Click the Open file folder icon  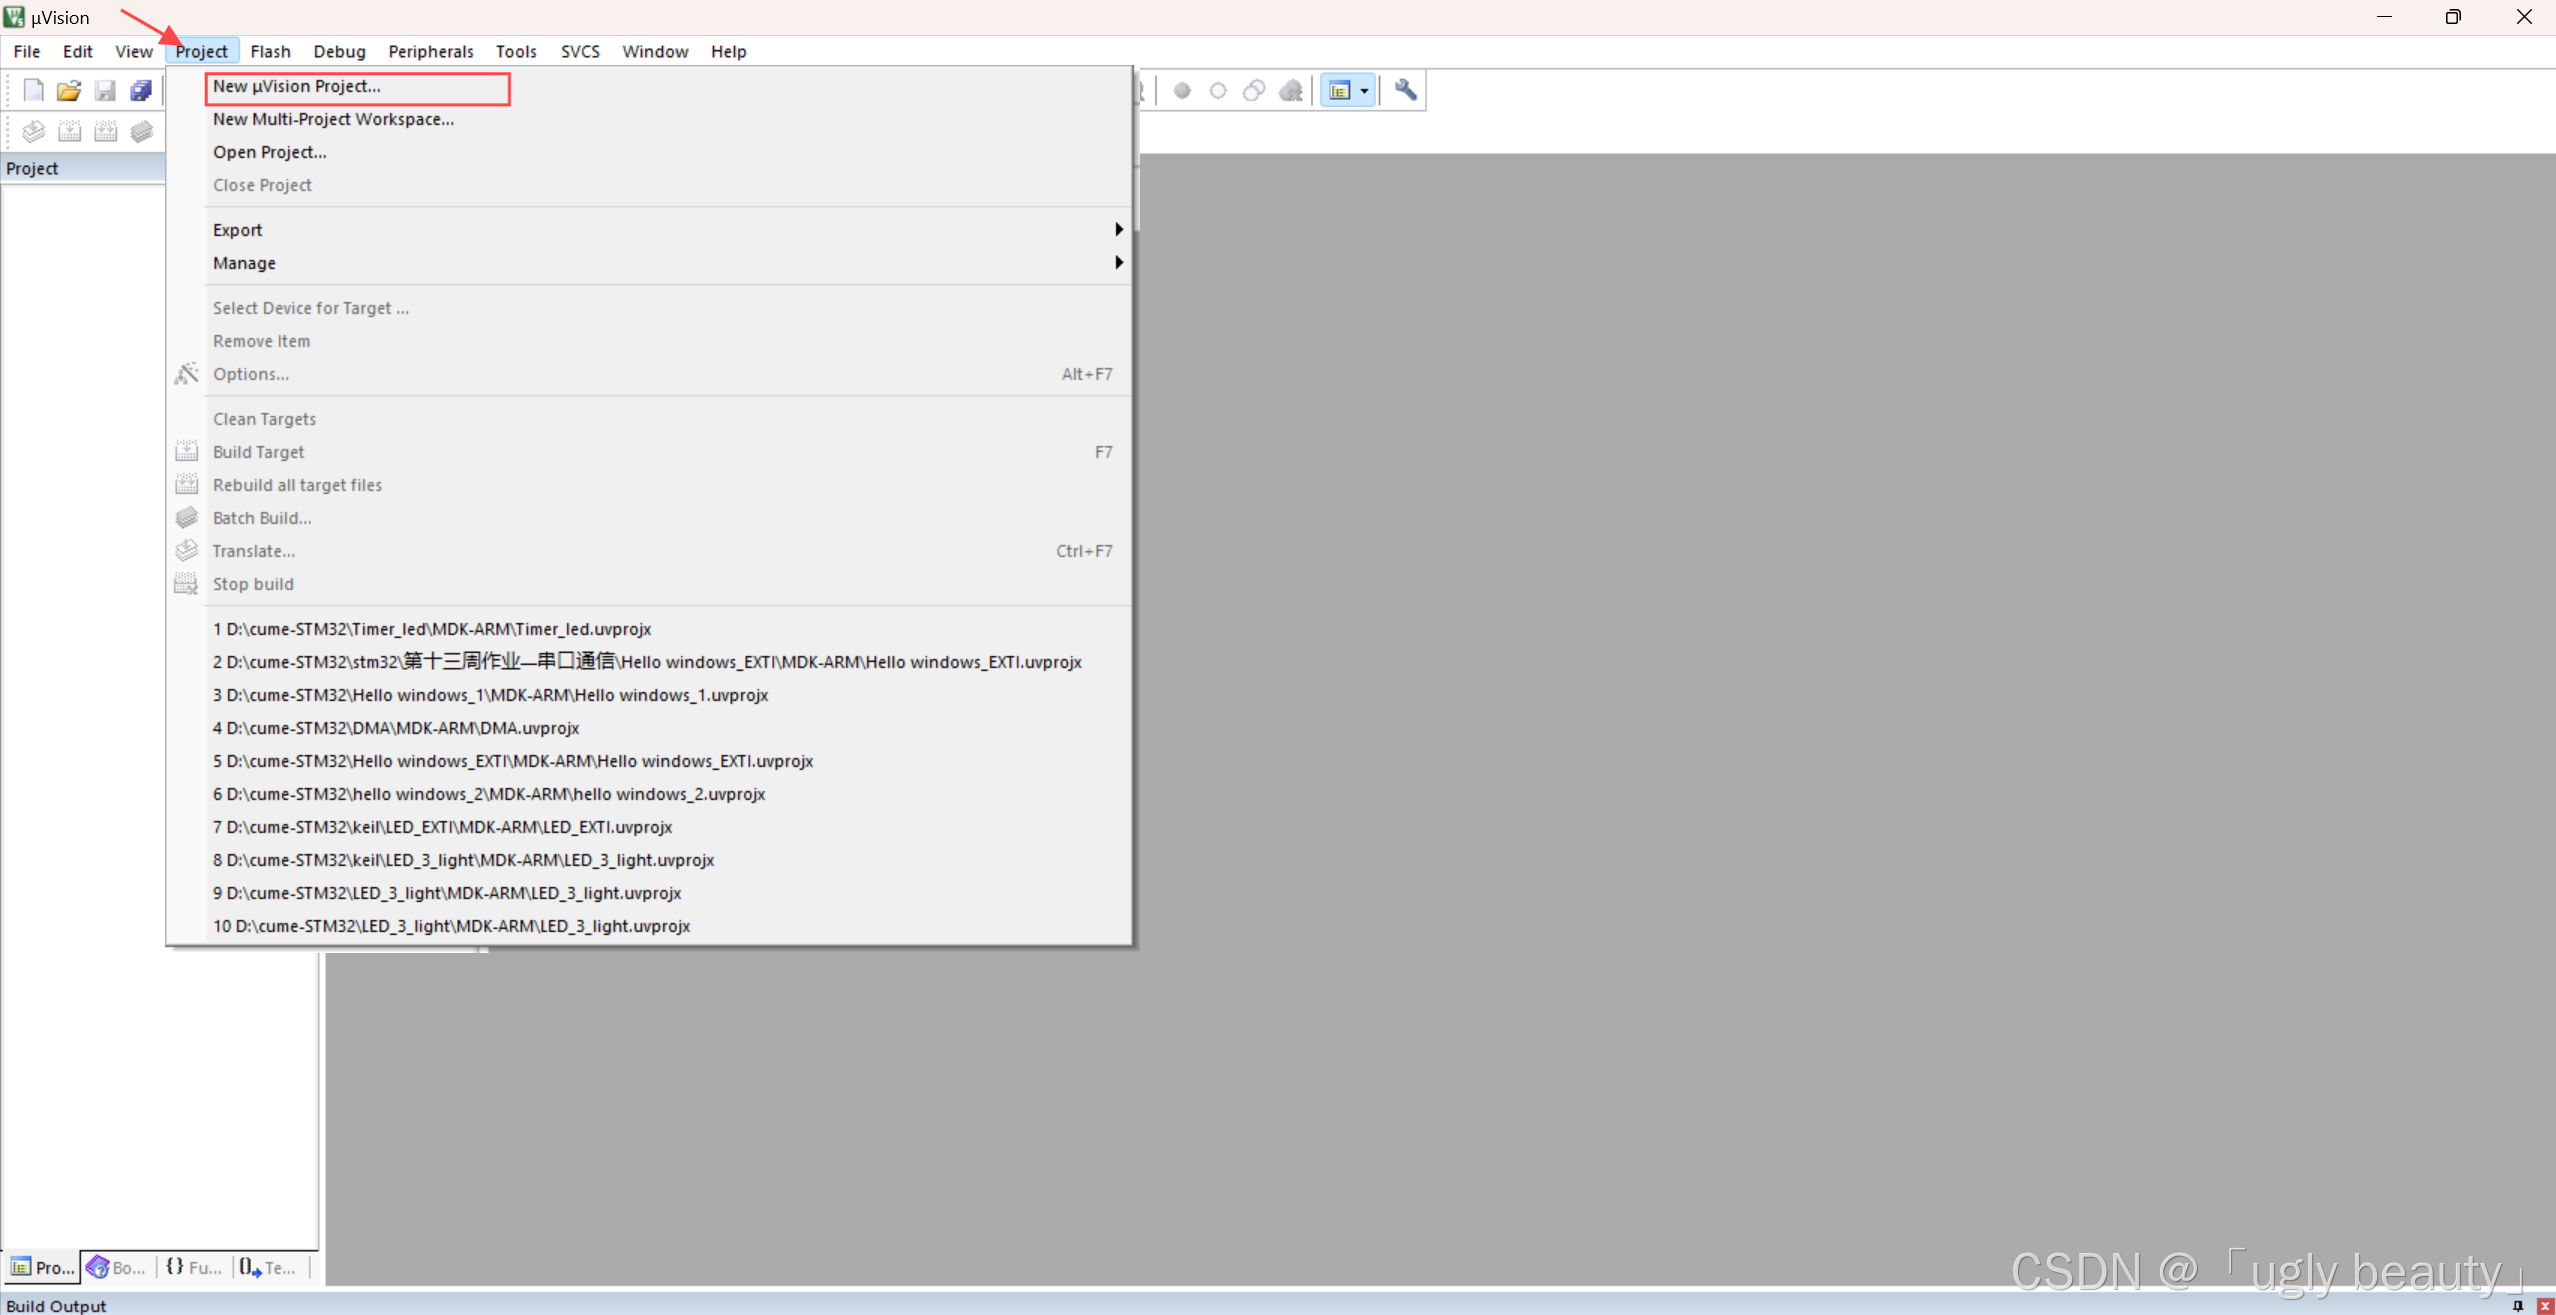click(68, 90)
